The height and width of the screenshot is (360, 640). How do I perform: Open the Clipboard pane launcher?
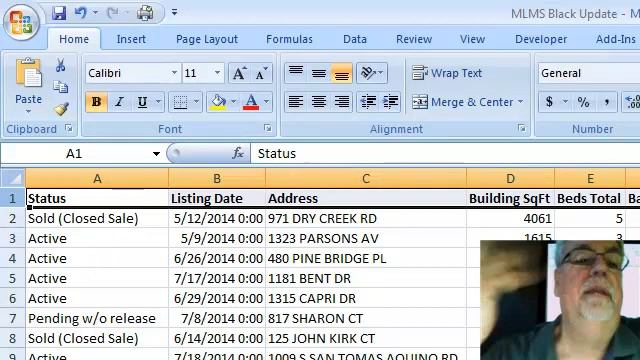pos(69,129)
